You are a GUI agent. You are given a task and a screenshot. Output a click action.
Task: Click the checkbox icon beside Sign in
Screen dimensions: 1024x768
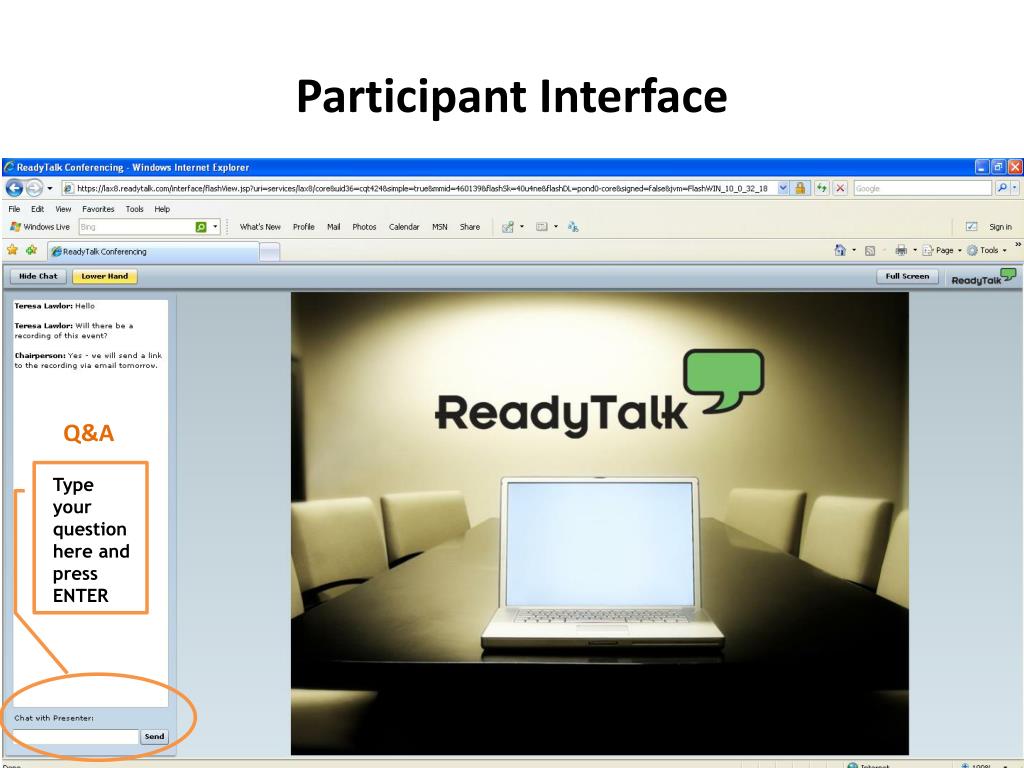coord(971,226)
